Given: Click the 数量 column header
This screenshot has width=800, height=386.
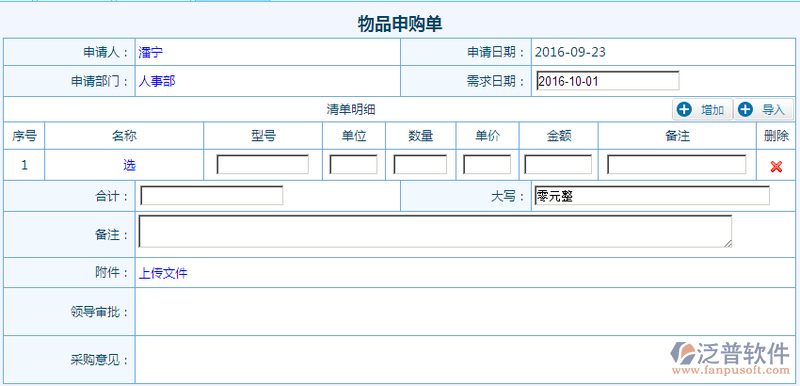Looking at the screenshot, I should click(421, 136).
